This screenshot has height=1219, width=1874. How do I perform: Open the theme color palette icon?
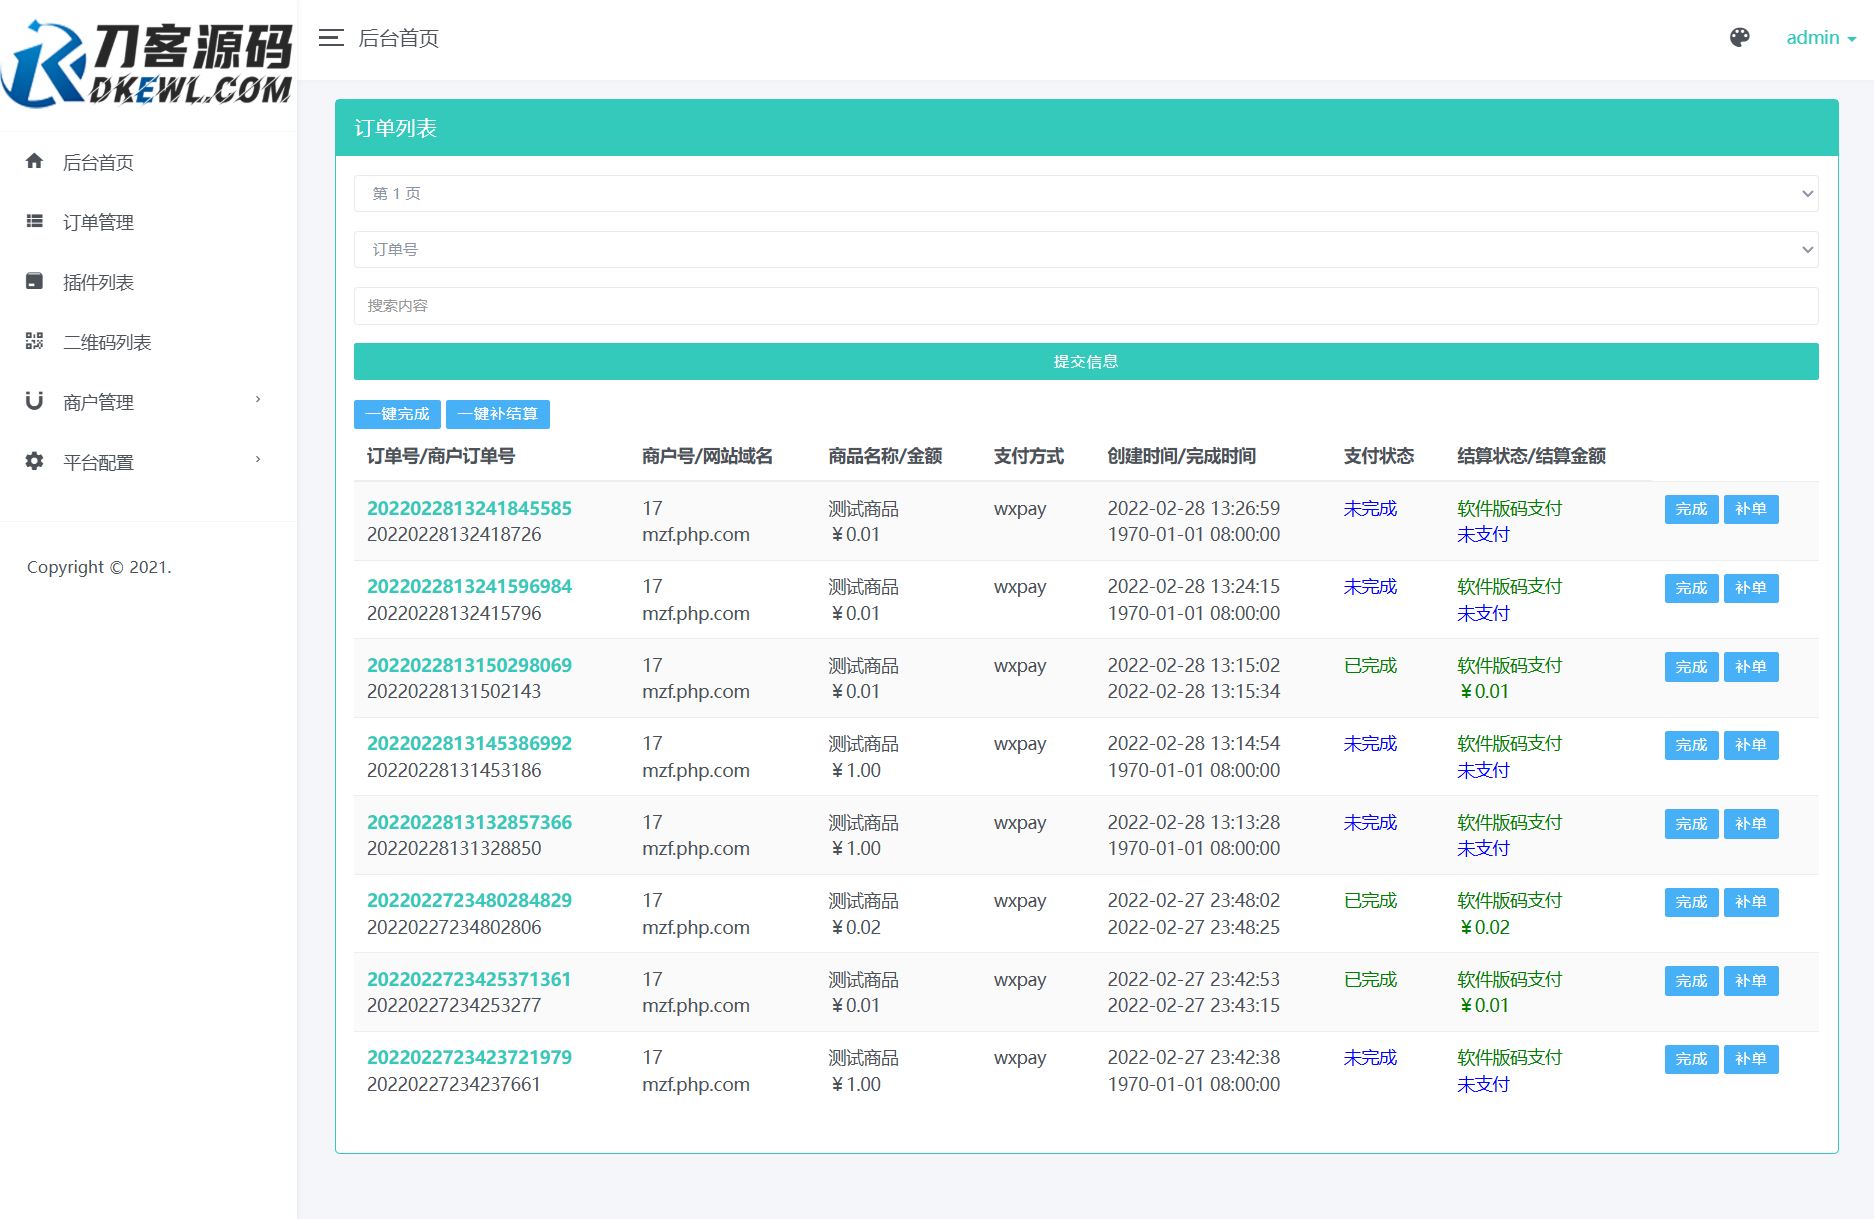(x=1739, y=38)
